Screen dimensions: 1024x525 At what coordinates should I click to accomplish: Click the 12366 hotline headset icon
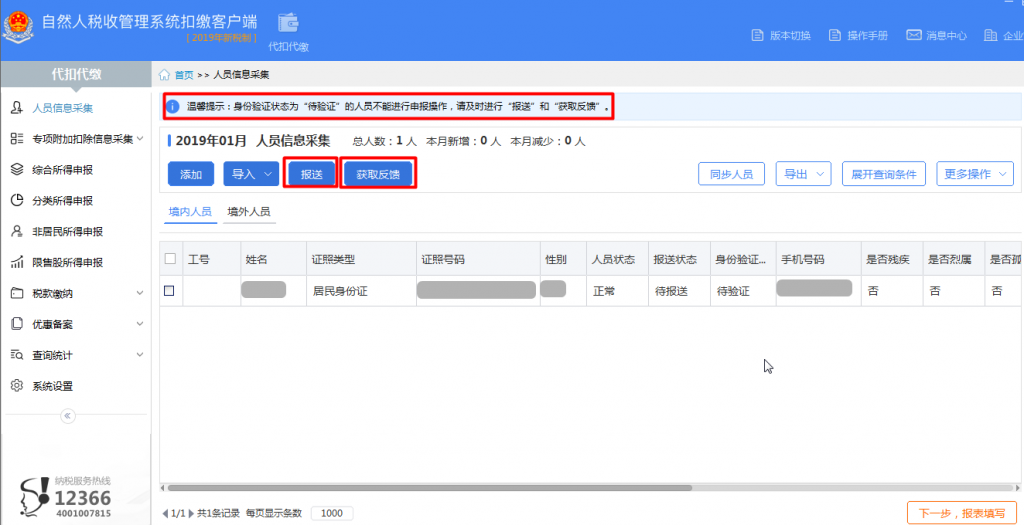tap(34, 498)
